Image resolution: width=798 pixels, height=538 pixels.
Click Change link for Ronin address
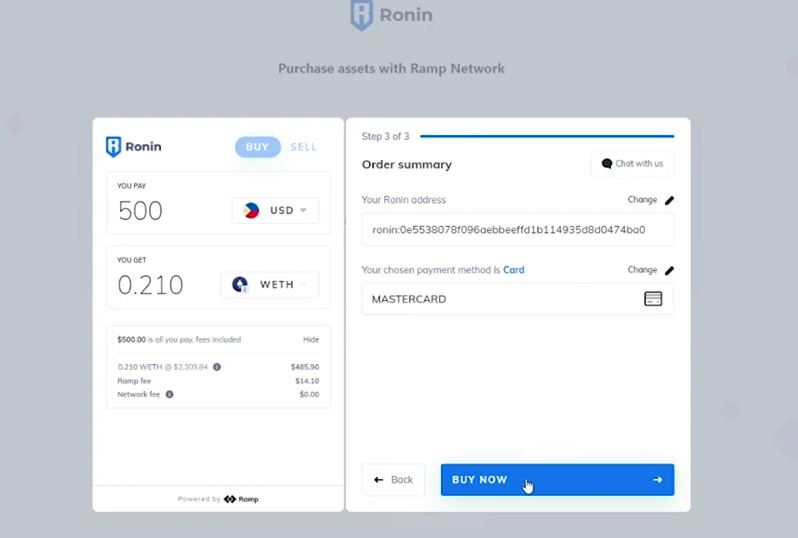(642, 200)
